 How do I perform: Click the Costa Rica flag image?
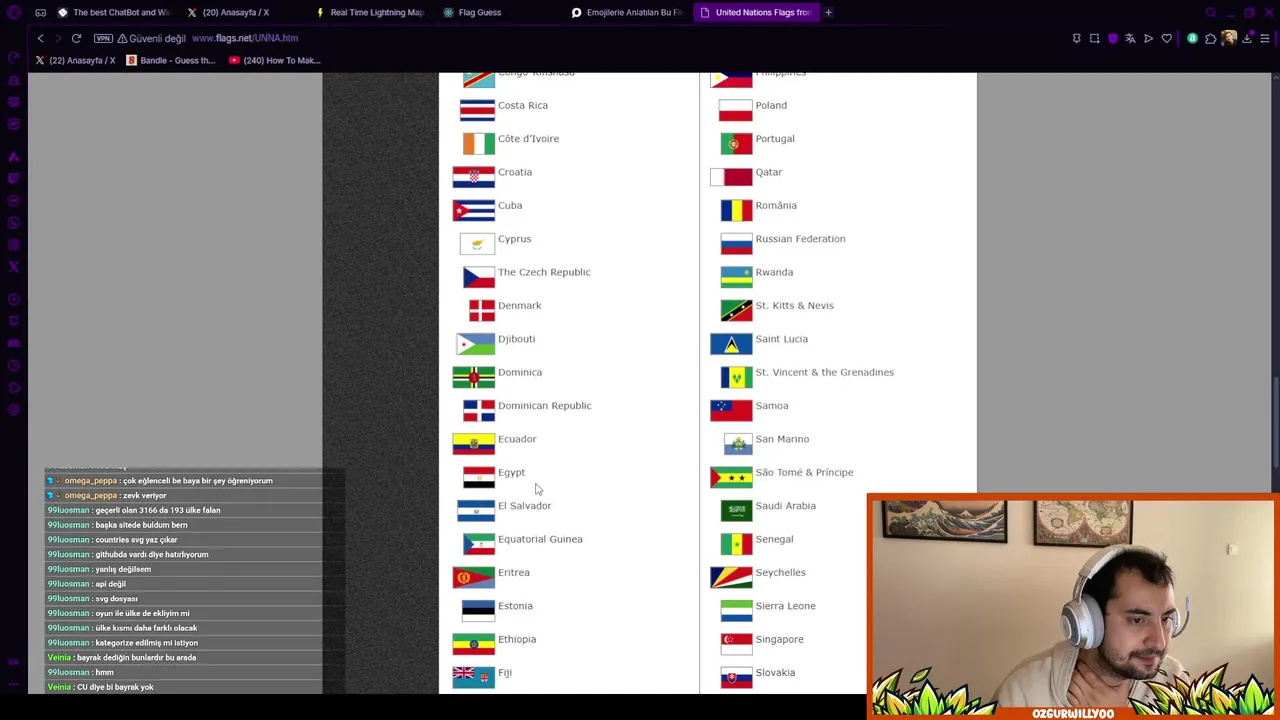(477, 110)
